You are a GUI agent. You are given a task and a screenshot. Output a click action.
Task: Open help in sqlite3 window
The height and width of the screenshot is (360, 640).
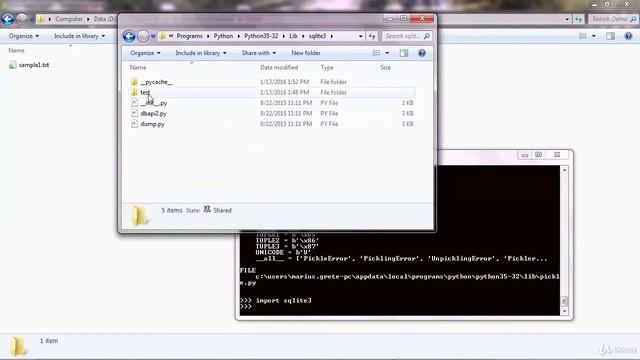point(422,53)
